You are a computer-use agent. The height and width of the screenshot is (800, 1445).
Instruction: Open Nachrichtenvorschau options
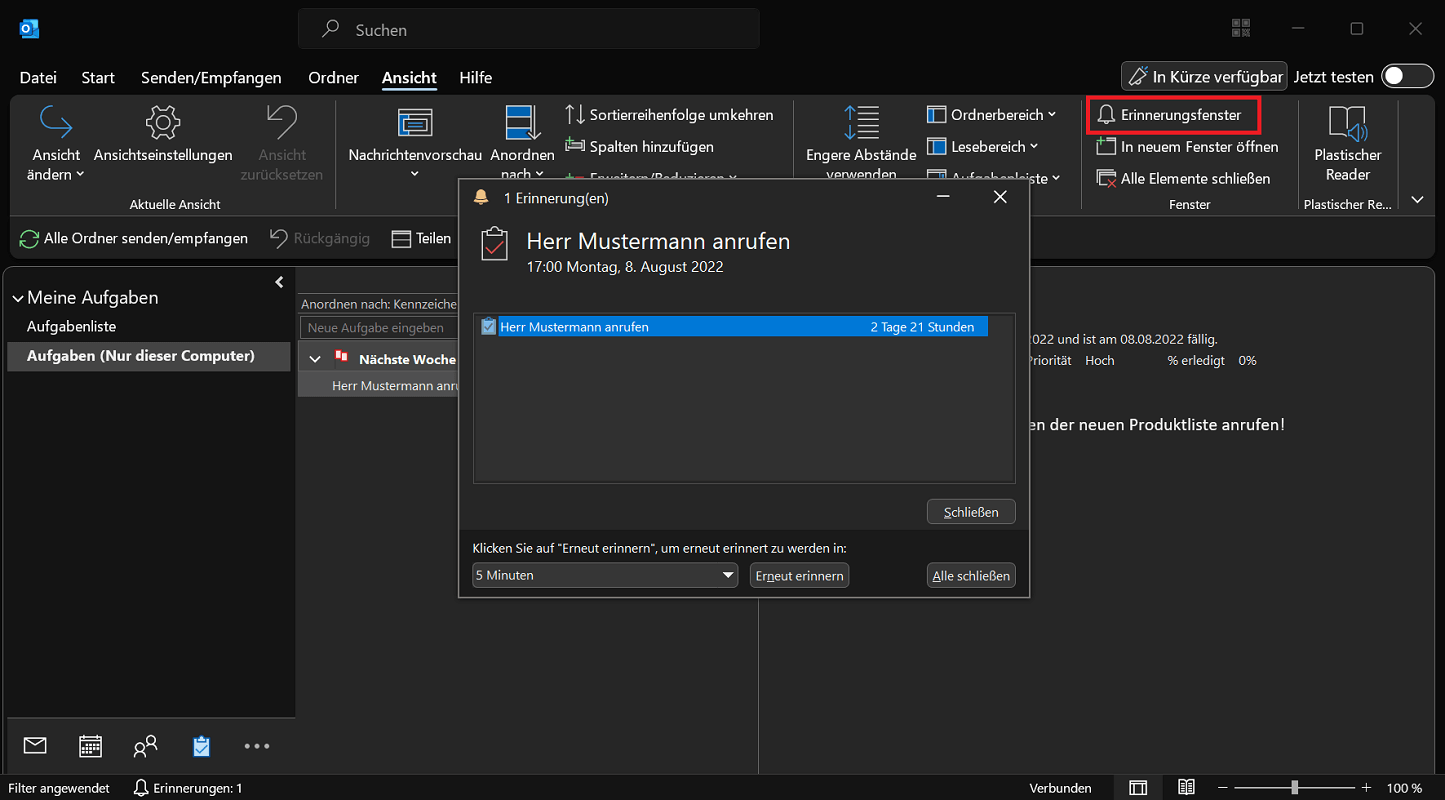click(415, 144)
